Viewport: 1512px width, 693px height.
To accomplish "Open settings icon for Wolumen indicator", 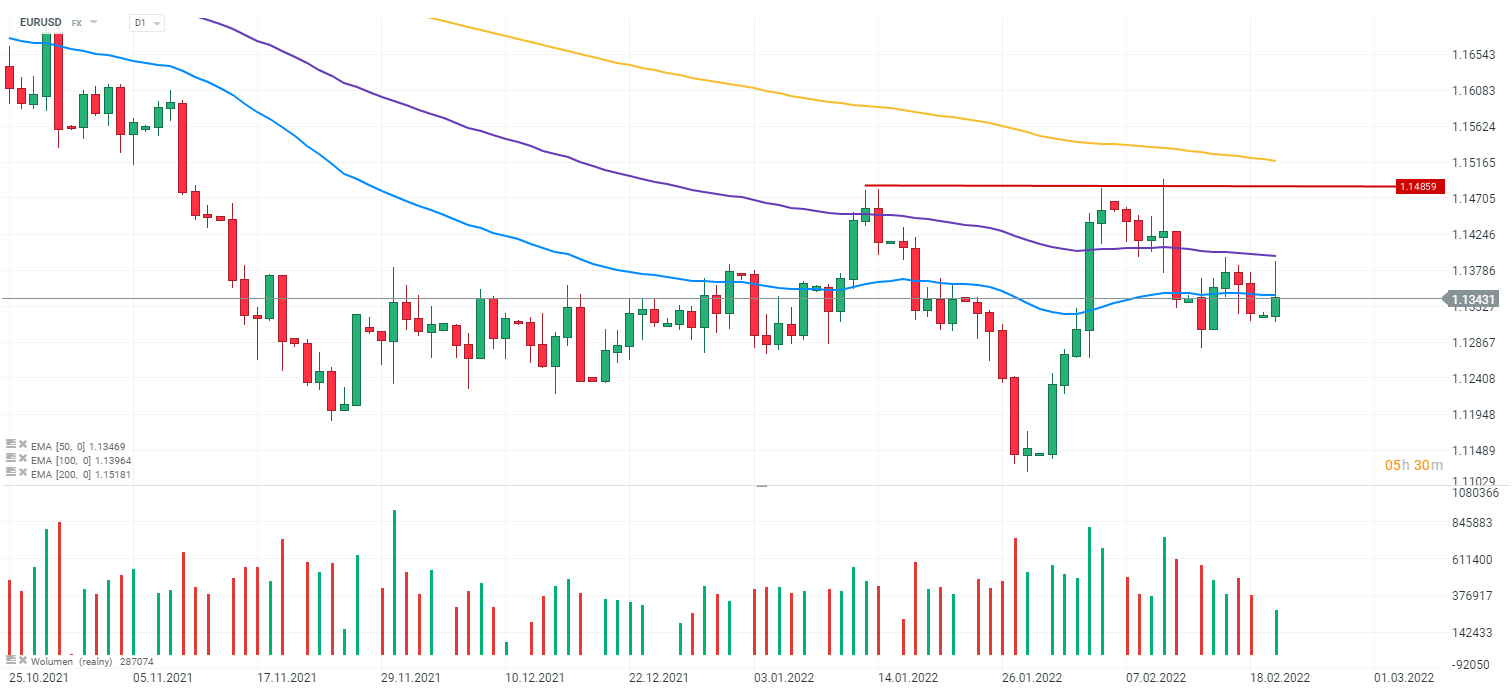I will [10, 660].
